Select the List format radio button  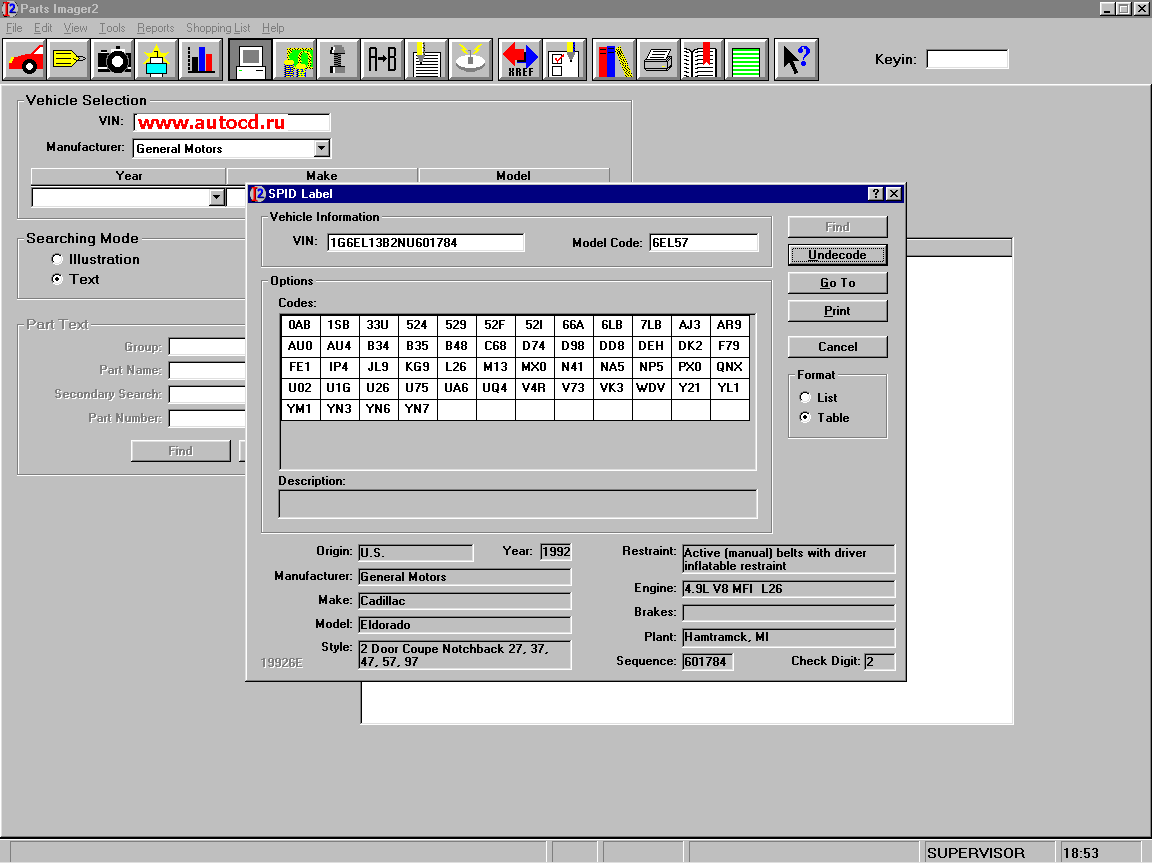pos(805,397)
